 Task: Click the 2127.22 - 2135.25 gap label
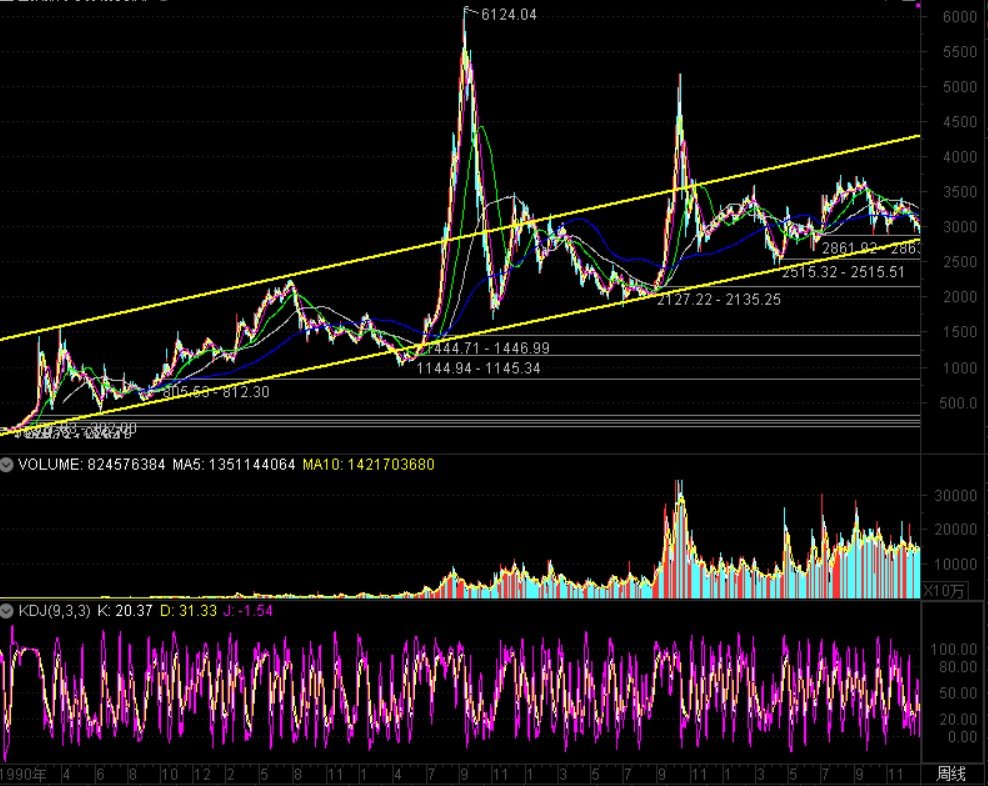tap(719, 299)
